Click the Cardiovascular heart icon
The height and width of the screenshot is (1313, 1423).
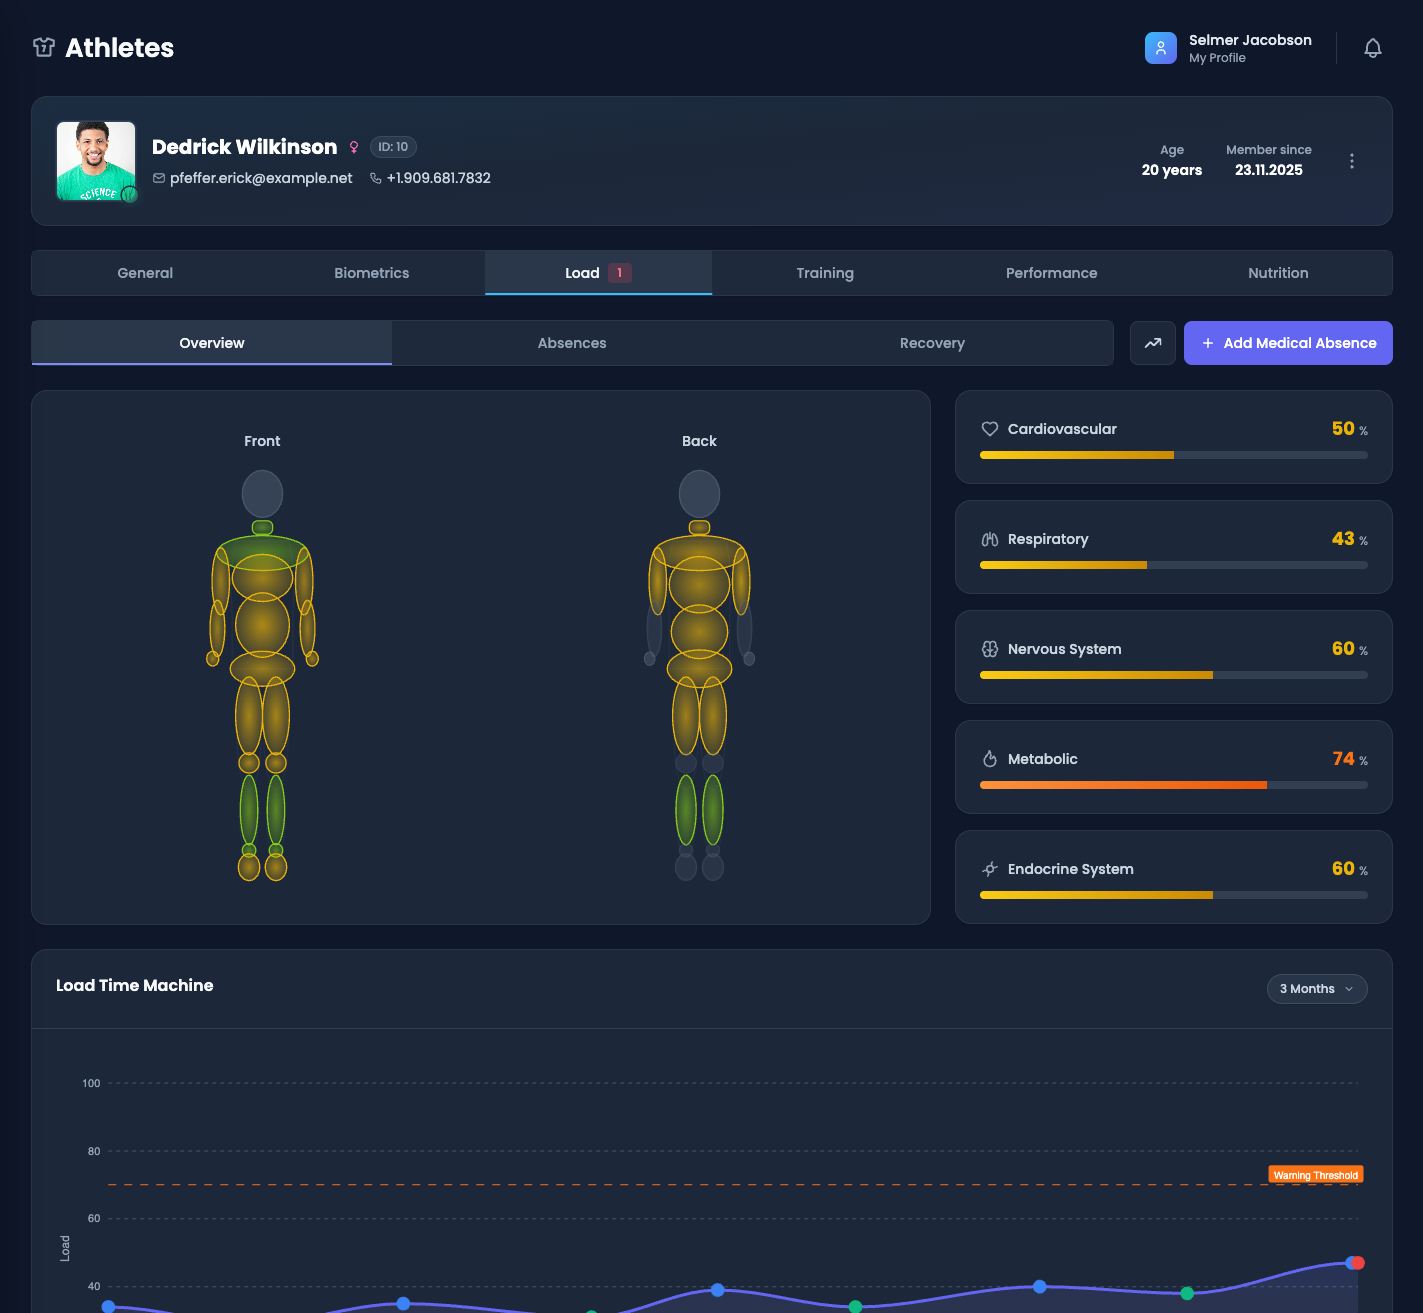(989, 428)
